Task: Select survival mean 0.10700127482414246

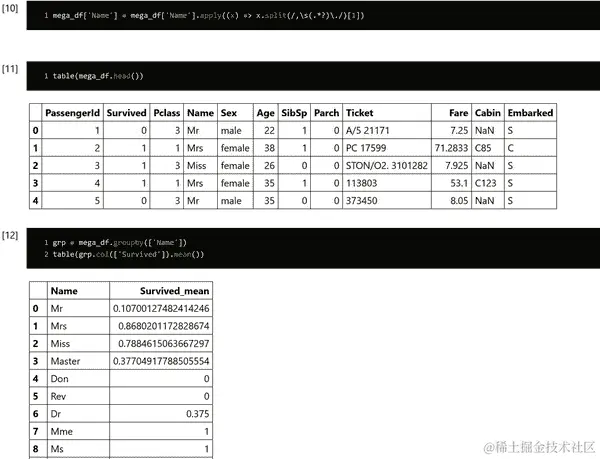Action: coord(161,308)
